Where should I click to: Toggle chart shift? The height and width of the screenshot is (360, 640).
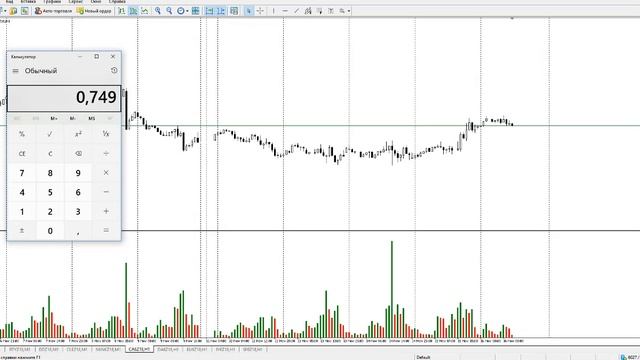coord(221,11)
